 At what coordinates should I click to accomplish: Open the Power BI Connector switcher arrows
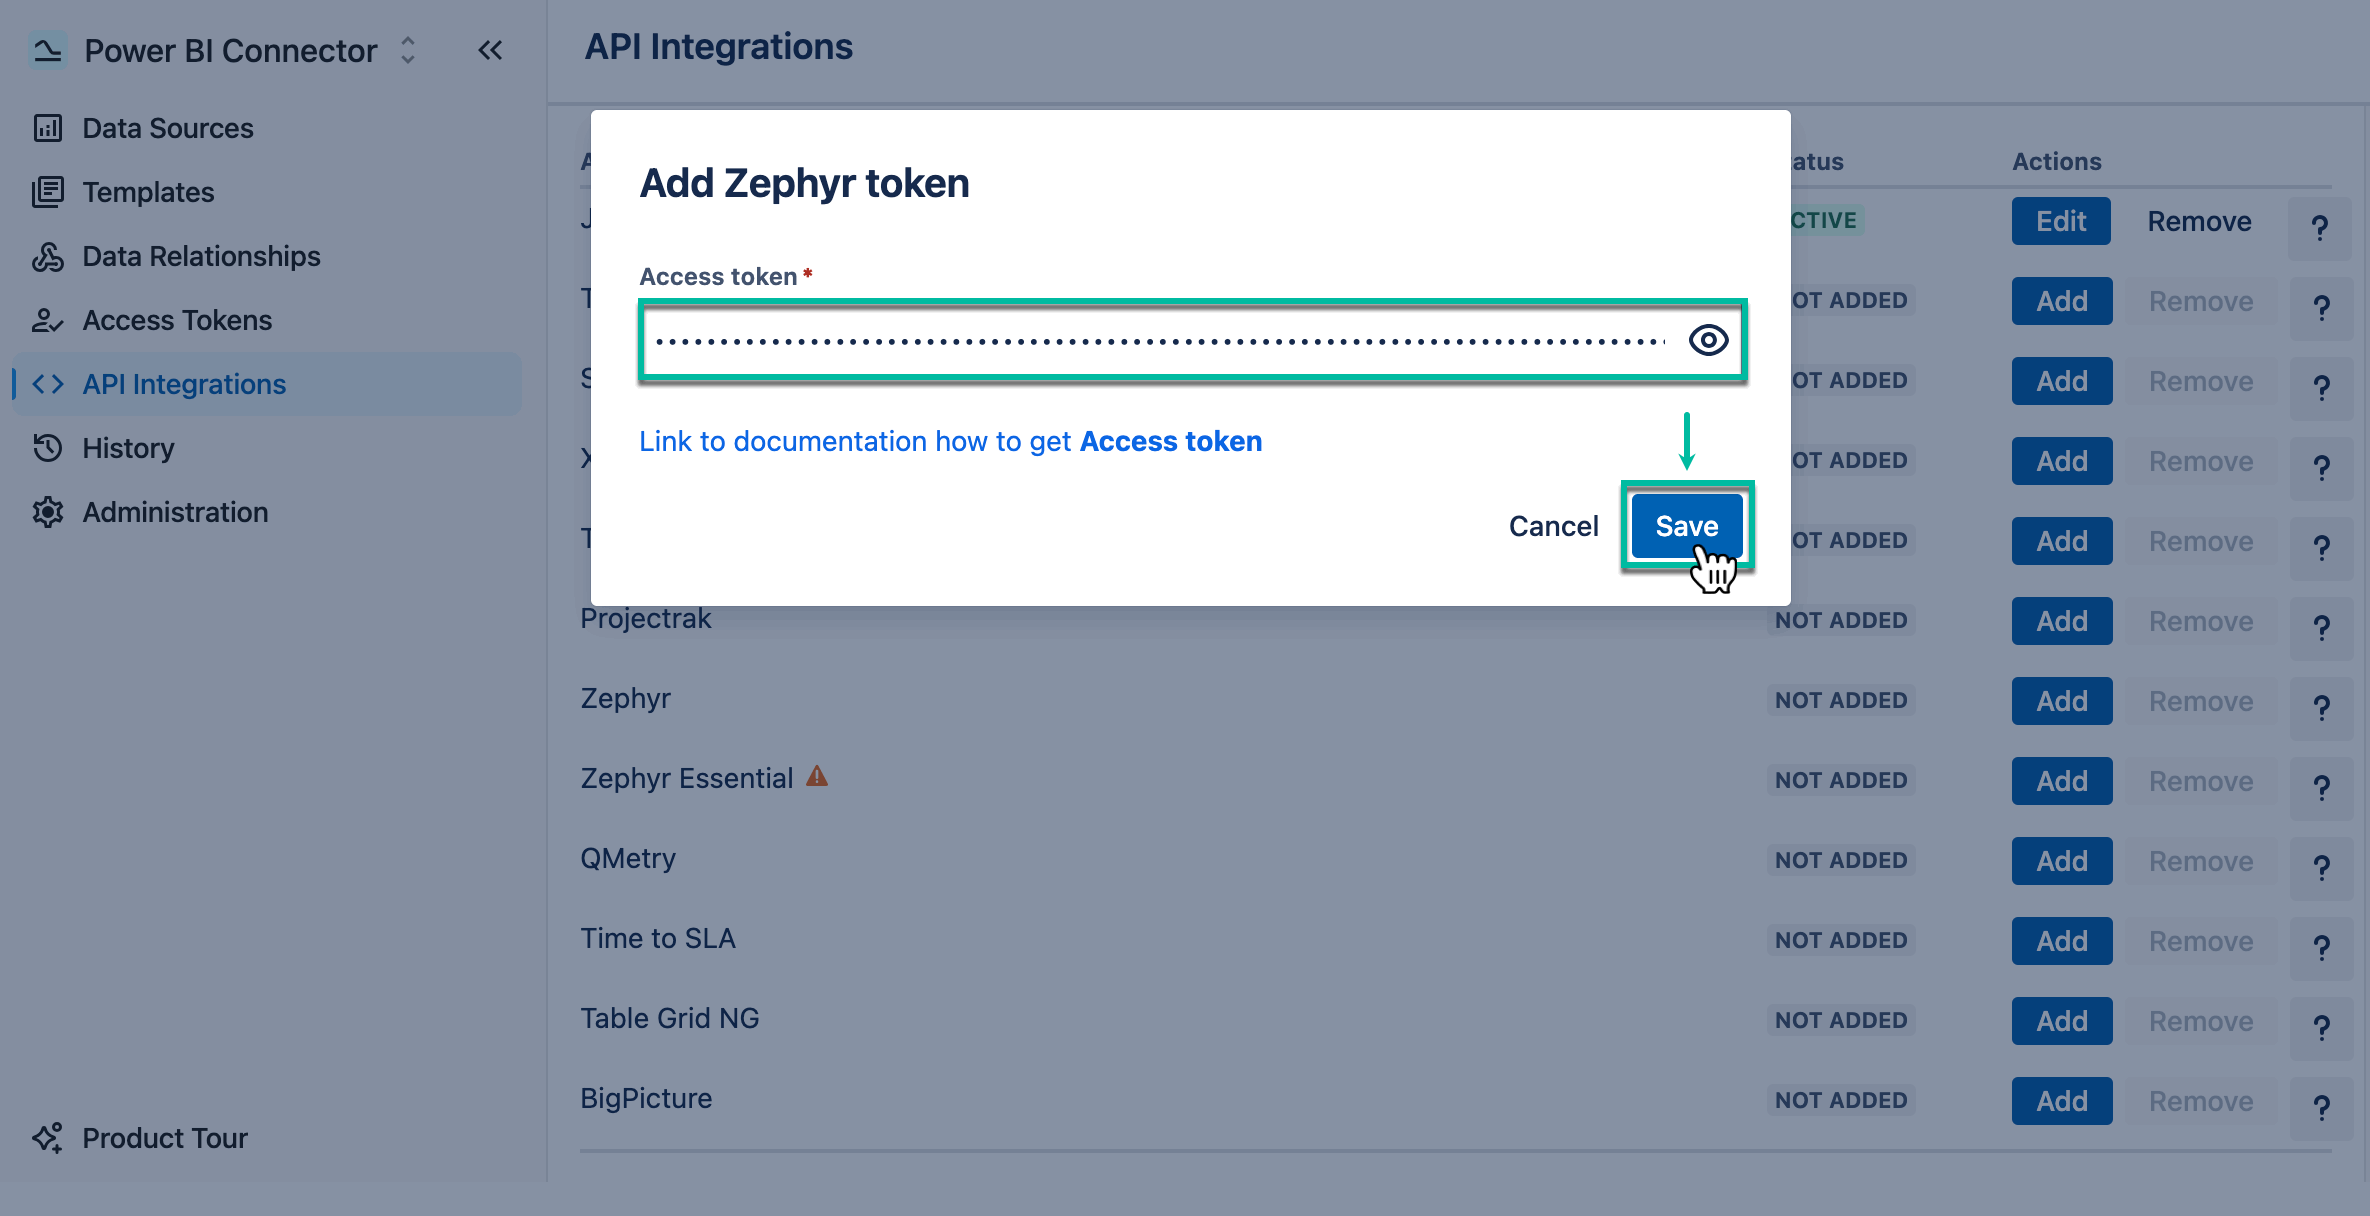407,50
